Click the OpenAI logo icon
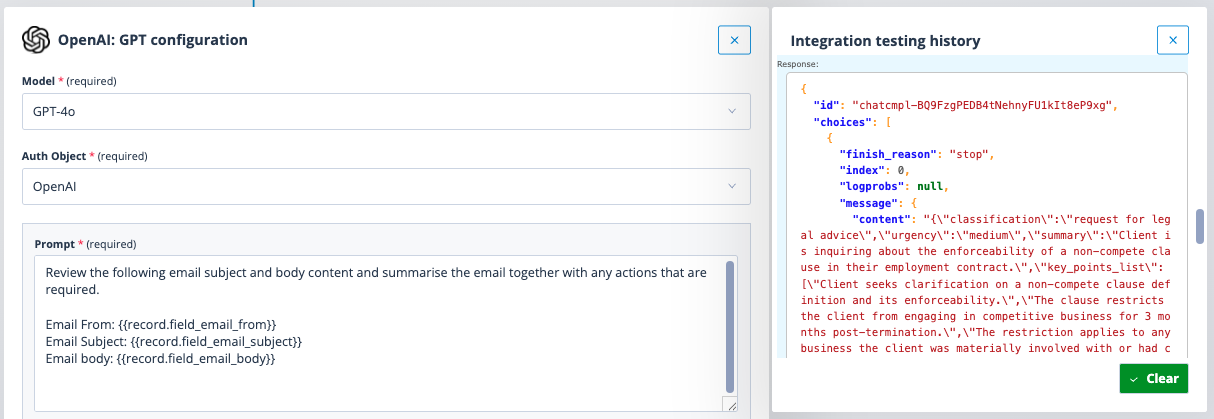 [x=36, y=40]
